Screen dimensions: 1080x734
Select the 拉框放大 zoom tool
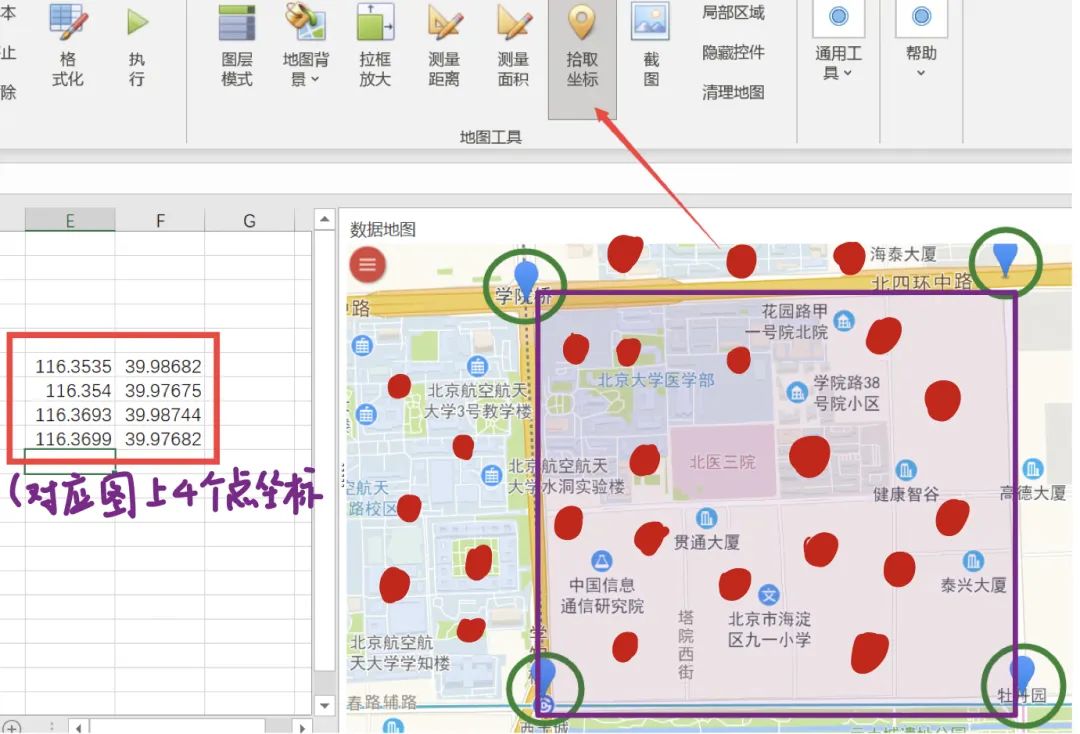tap(375, 45)
